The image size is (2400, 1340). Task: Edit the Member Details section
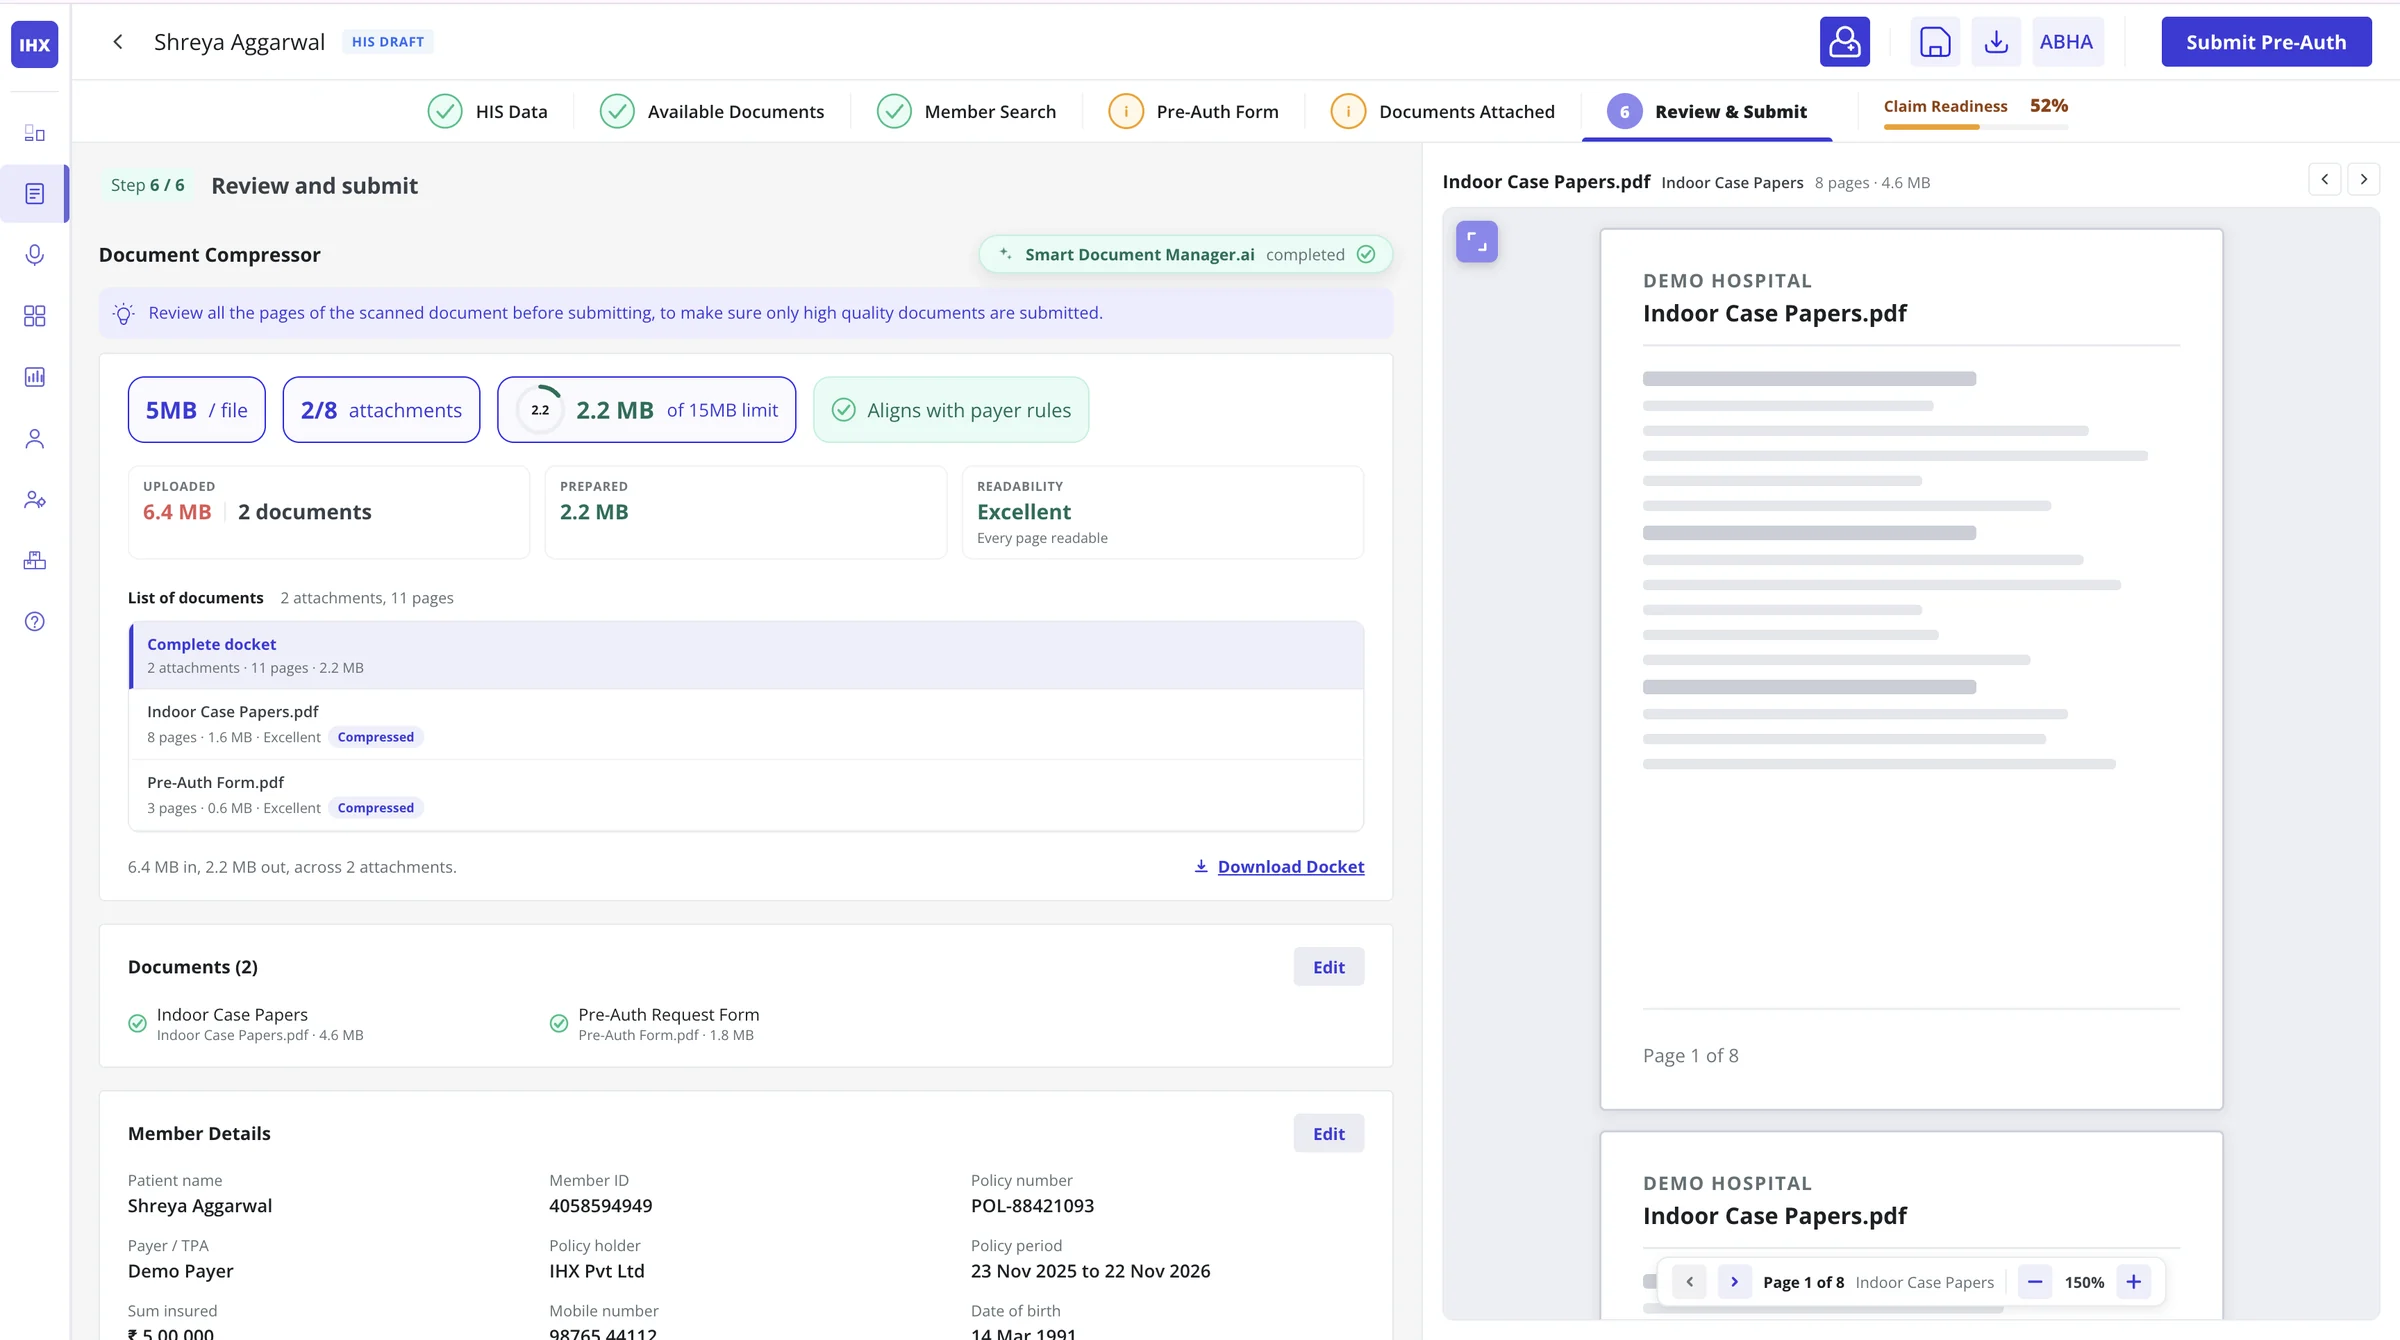click(x=1328, y=1134)
